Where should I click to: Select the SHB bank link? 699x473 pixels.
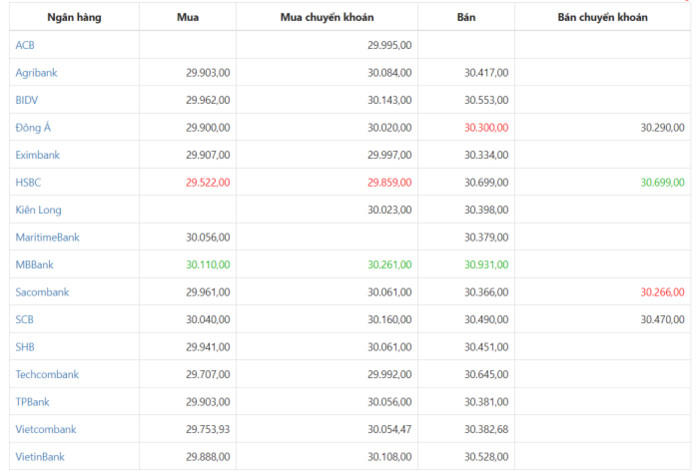(26, 347)
